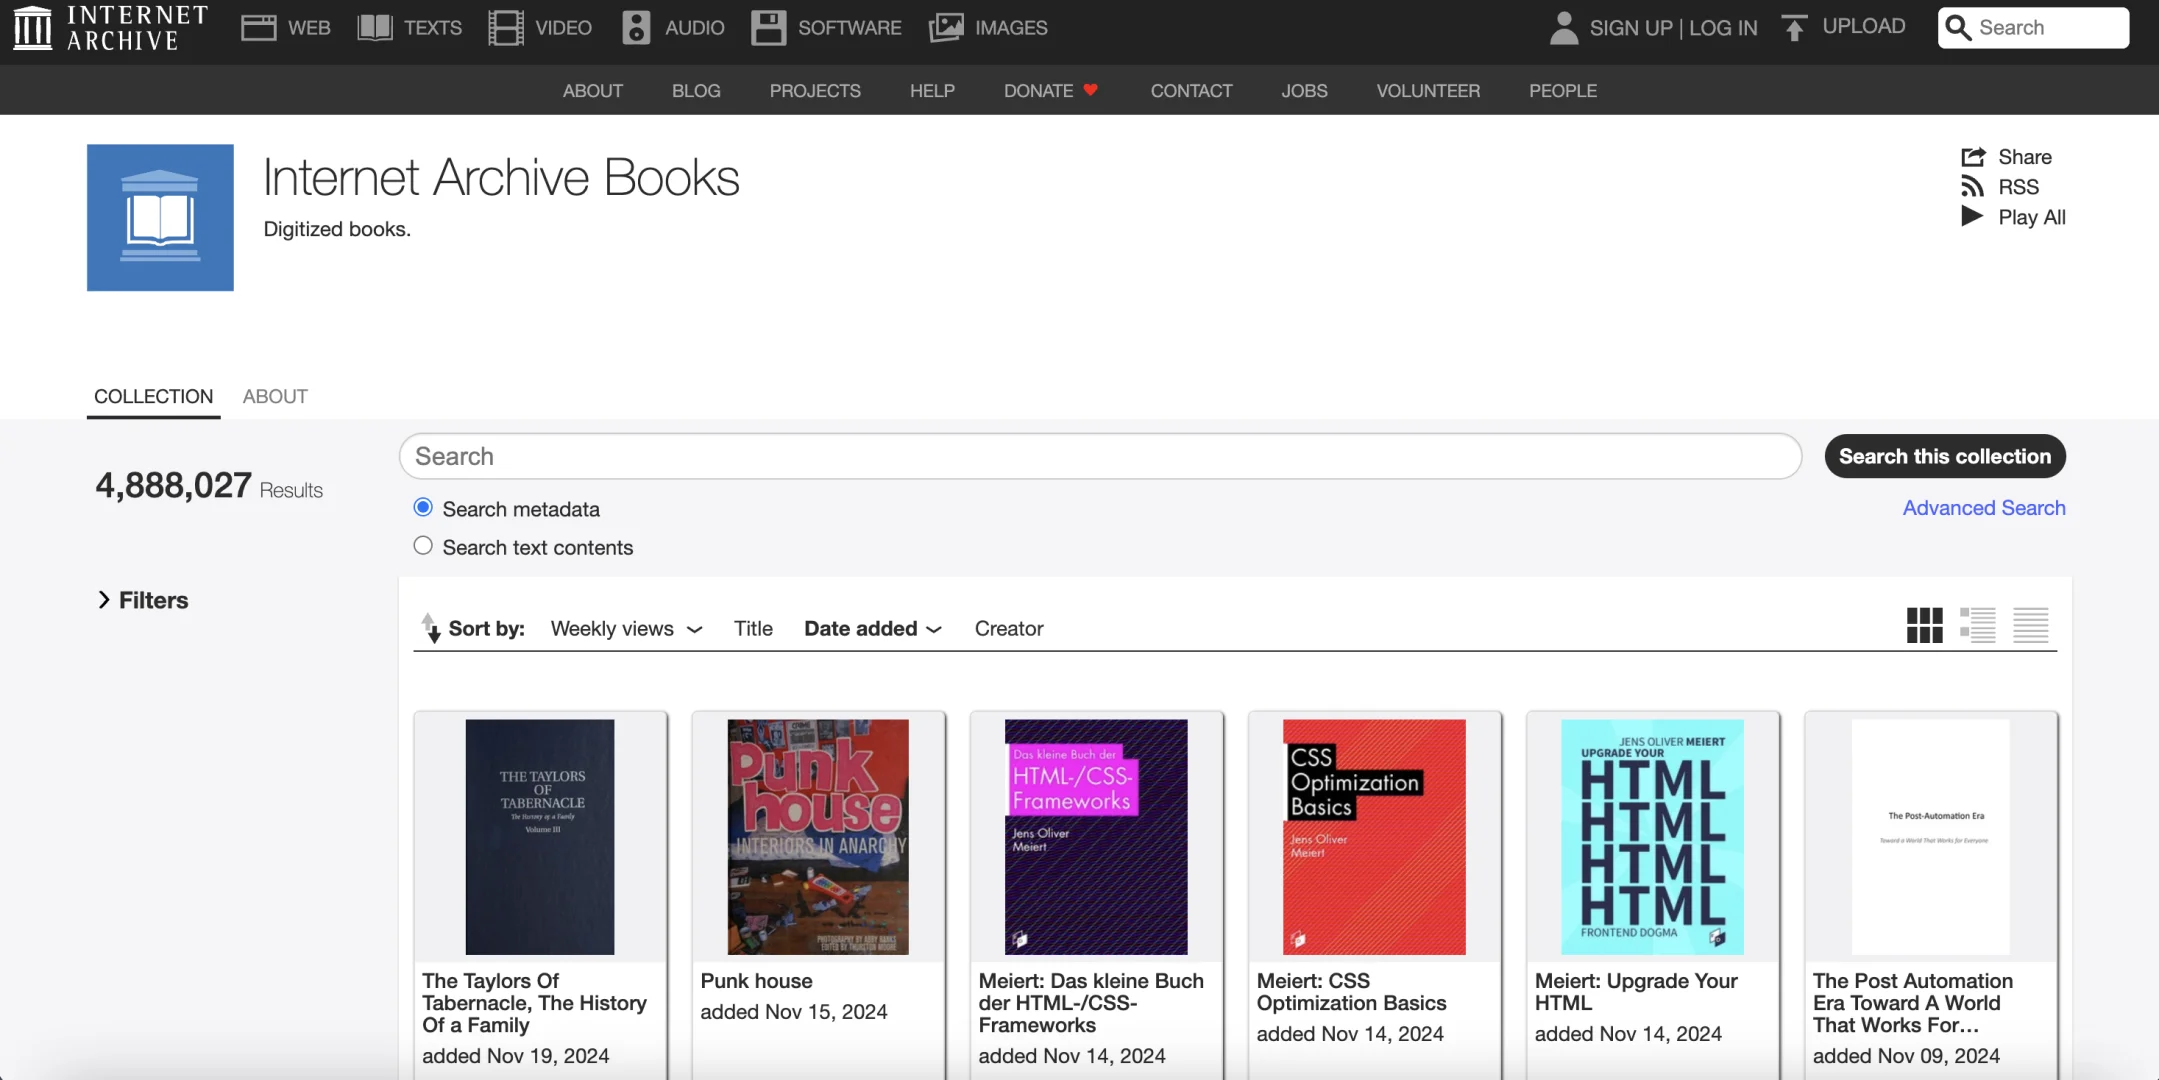Focus the collection Search input field
This screenshot has height=1080, width=2159.
(x=1100, y=456)
